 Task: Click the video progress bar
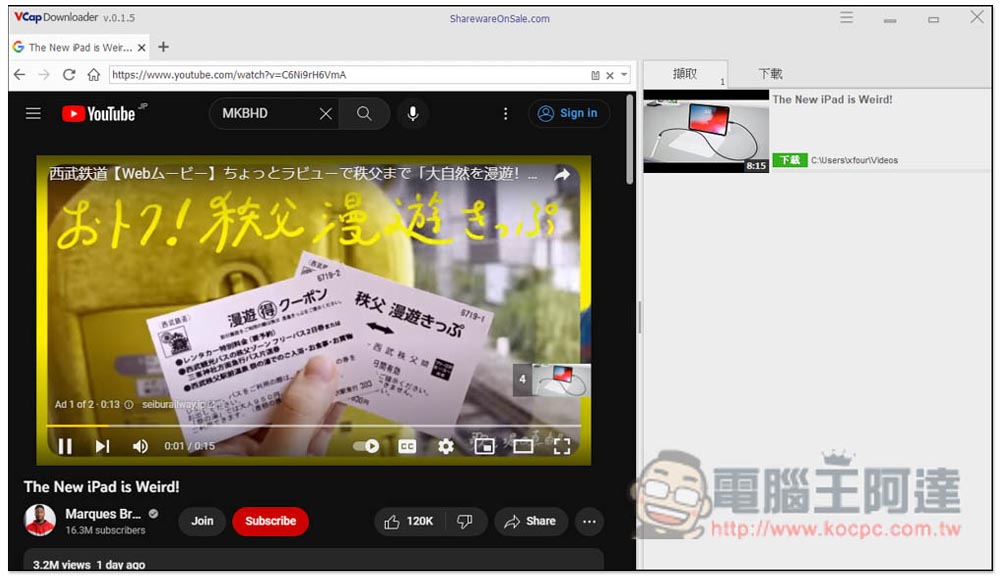click(313, 425)
